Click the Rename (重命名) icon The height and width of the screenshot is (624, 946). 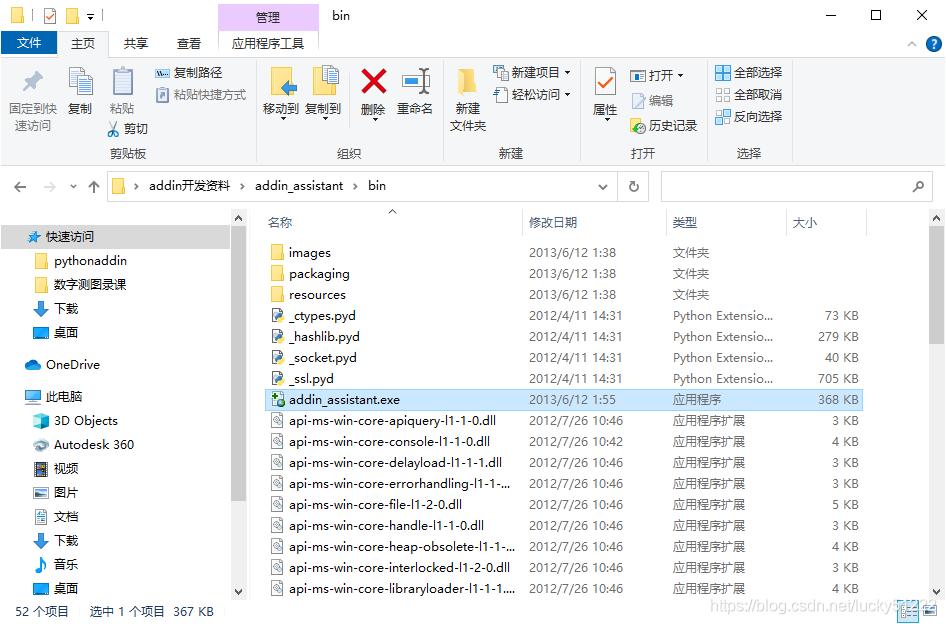[x=415, y=81]
